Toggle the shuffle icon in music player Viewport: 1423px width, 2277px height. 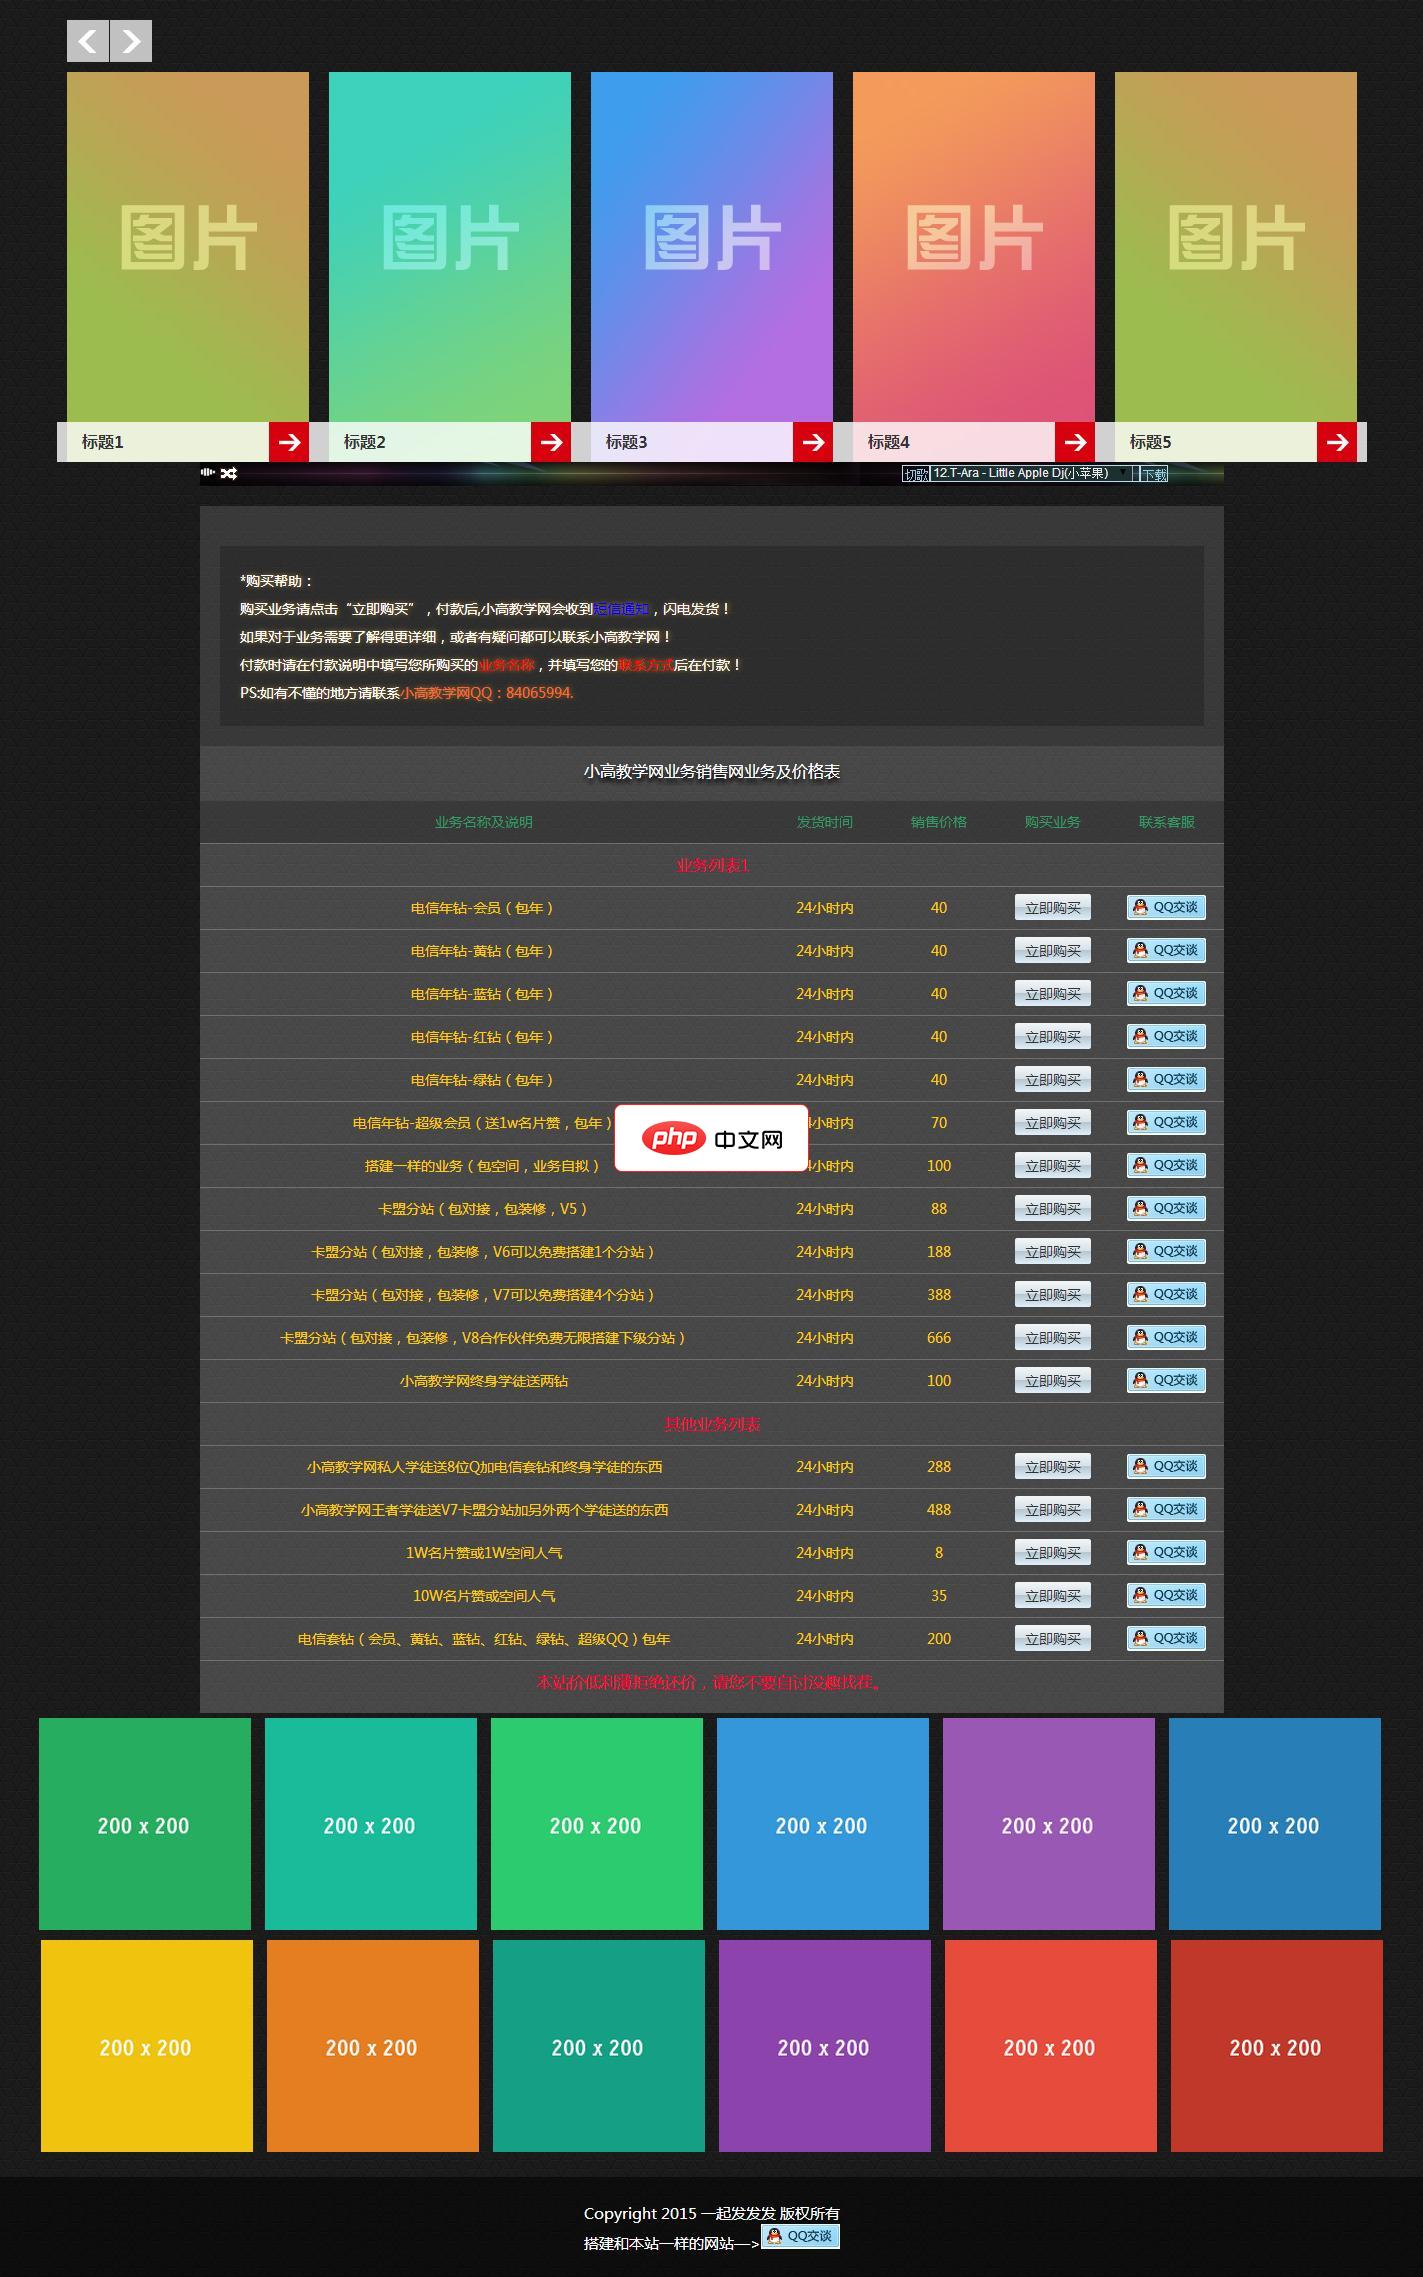click(x=229, y=474)
